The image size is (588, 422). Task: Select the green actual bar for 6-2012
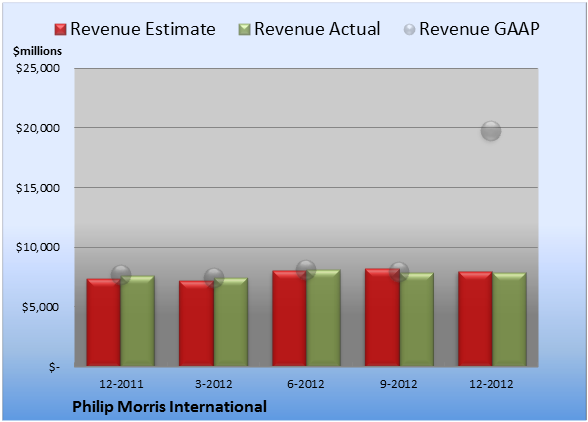coord(323,318)
